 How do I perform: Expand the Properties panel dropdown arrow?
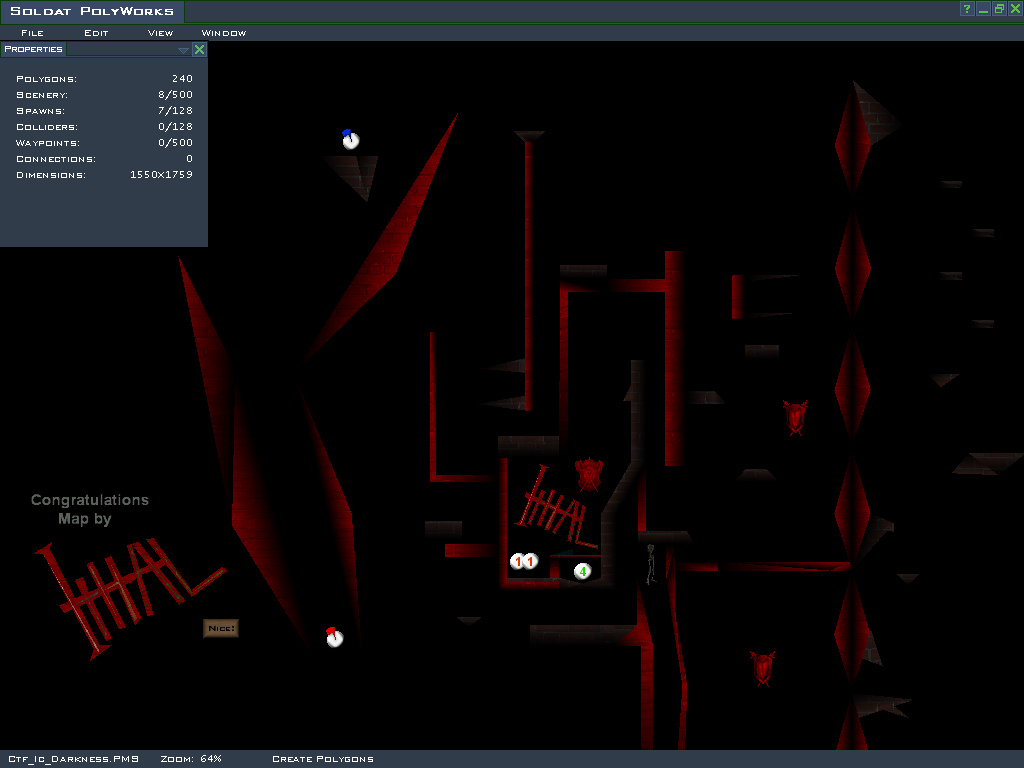(183, 49)
